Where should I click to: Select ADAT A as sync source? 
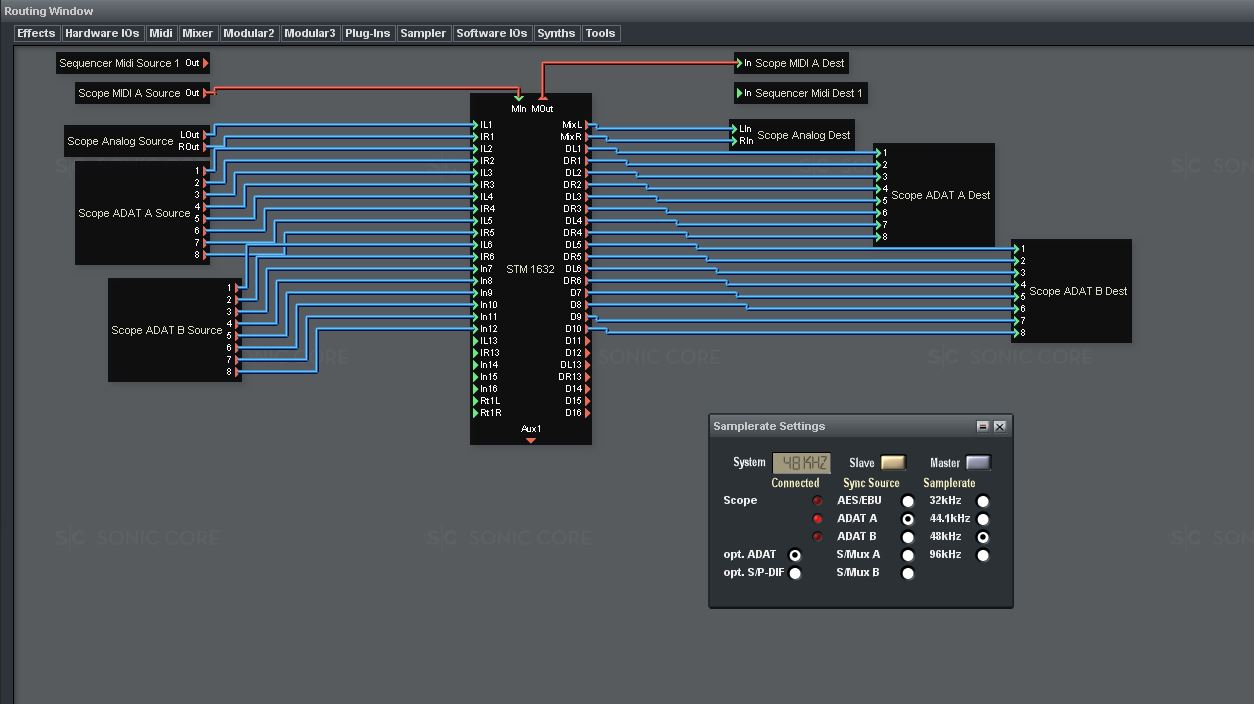(908, 519)
